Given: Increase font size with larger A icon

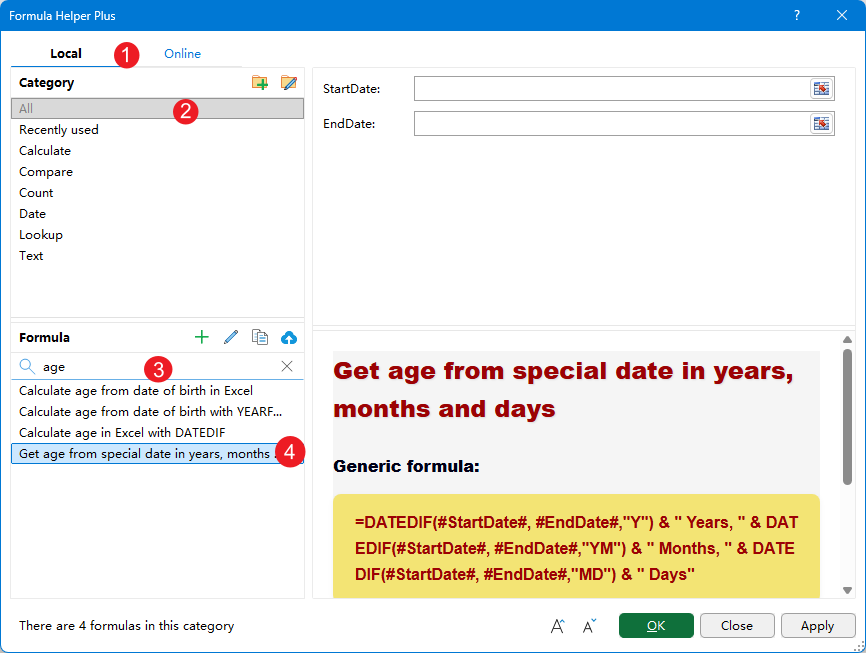Looking at the screenshot, I should (558, 626).
